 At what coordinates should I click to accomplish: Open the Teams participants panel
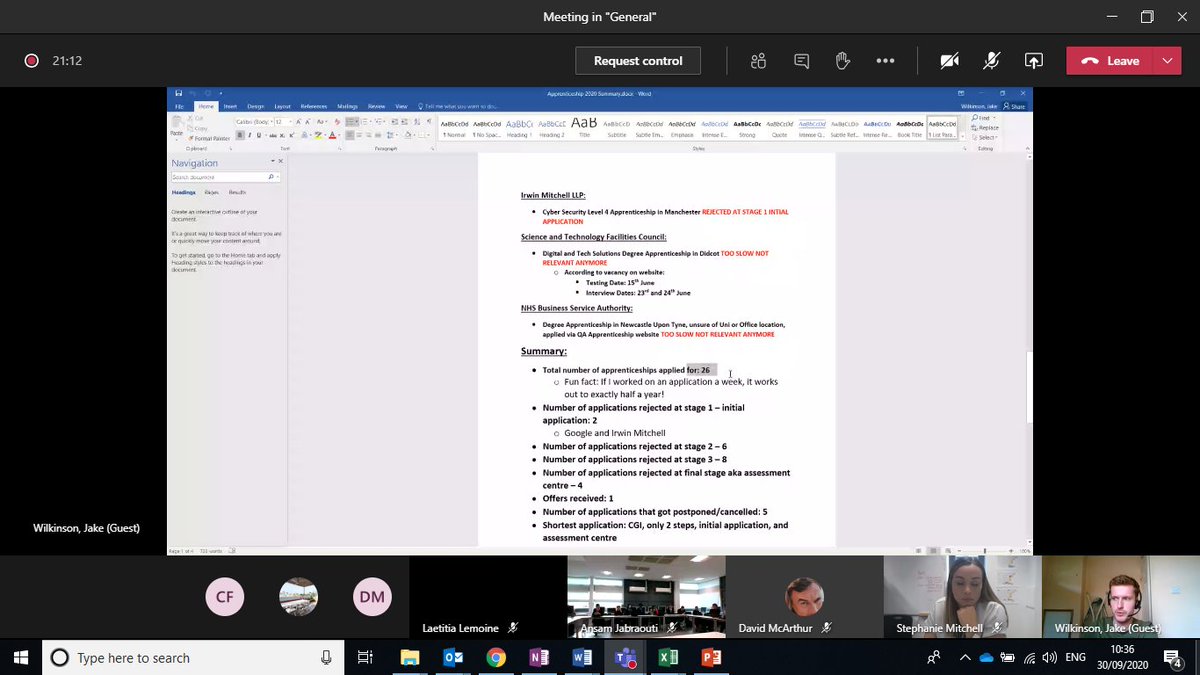tap(758, 61)
